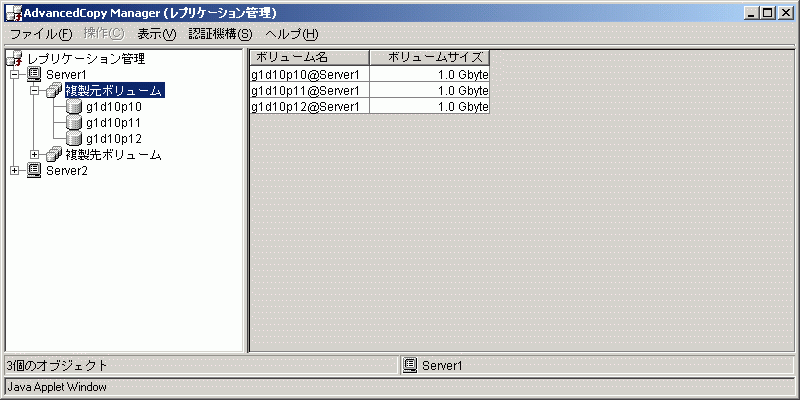Click the Server1 status bar label
Viewport: 800px width, 400px height.
[x=442, y=366]
